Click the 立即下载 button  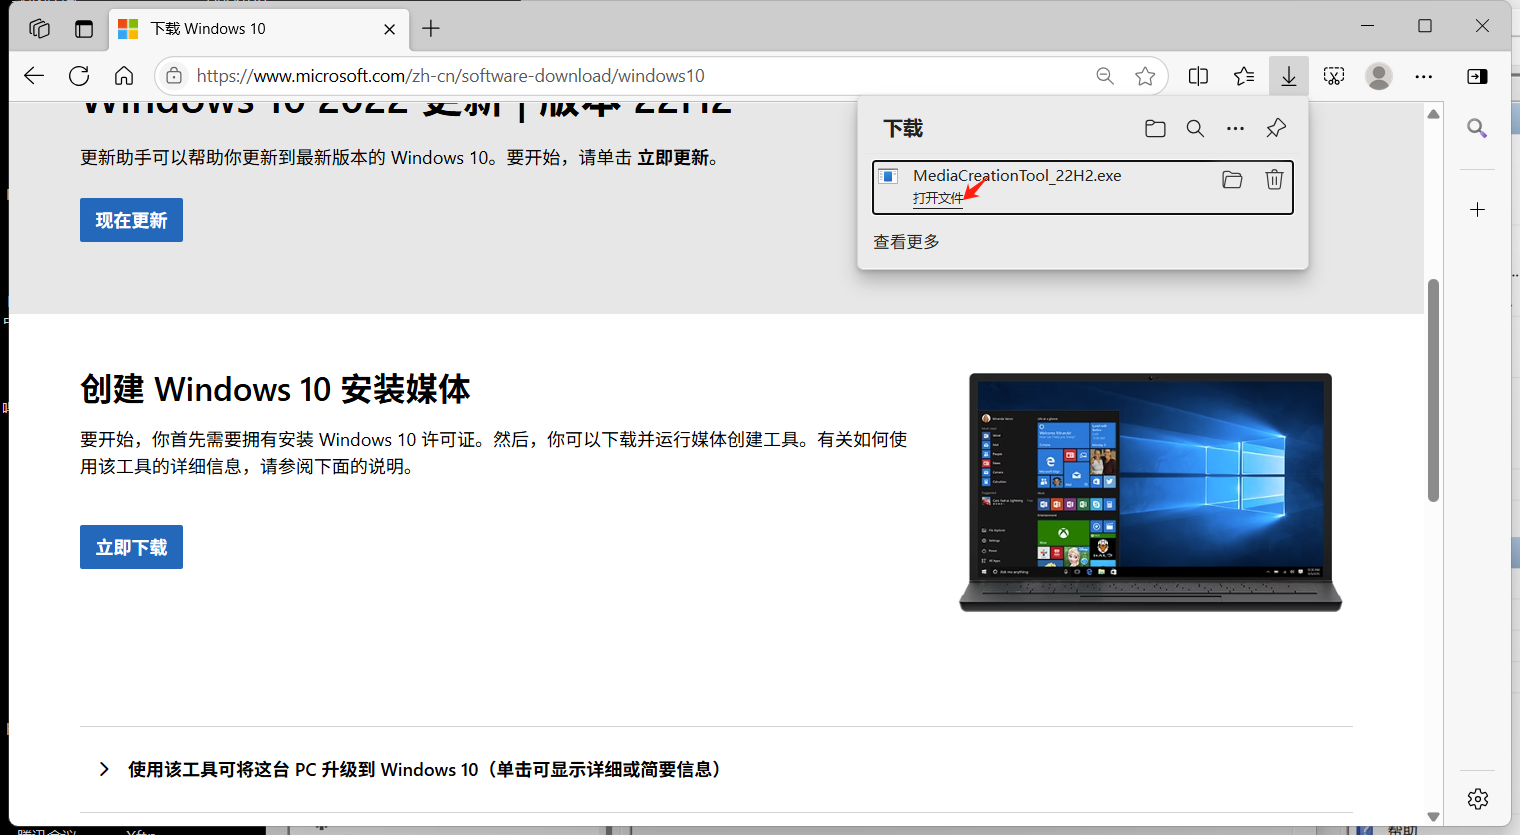[131, 547]
